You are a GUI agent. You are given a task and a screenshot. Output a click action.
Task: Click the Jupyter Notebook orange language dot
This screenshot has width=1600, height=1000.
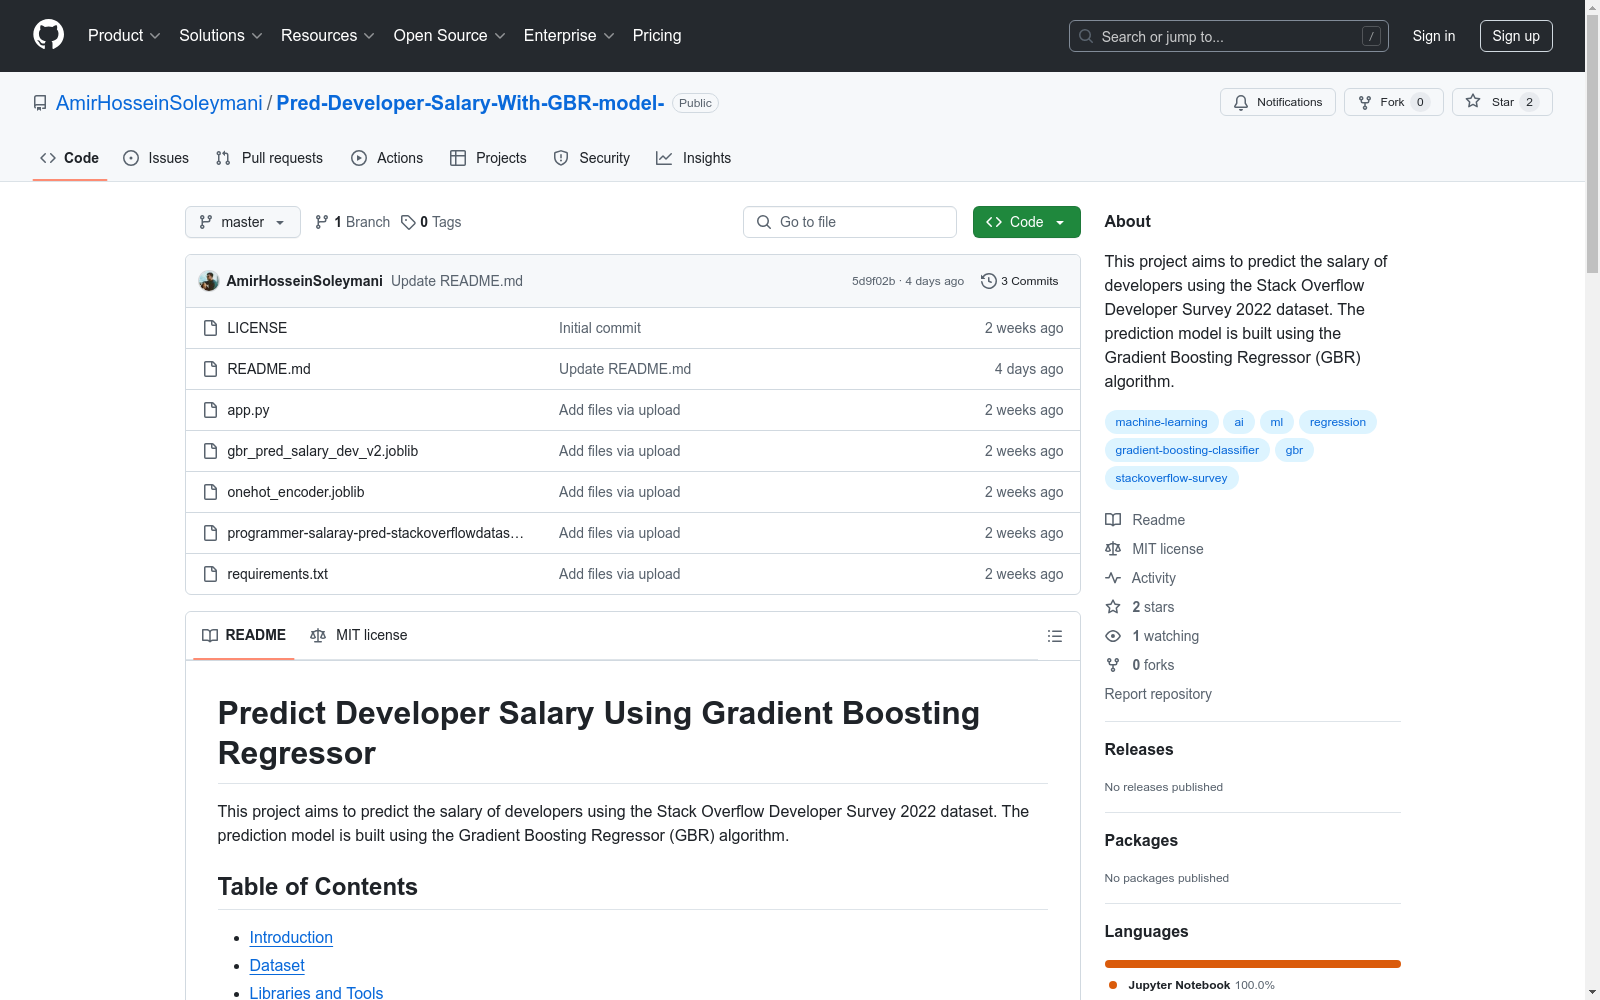pos(1113,985)
